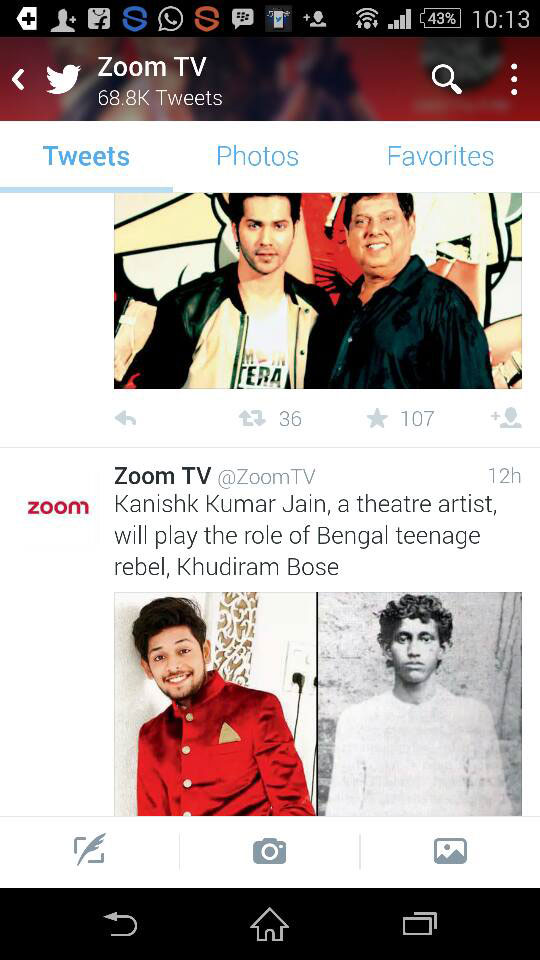View the red jacket photo in the tweet
The width and height of the screenshot is (540, 960).
pyautogui.click(x=215, y=703)
